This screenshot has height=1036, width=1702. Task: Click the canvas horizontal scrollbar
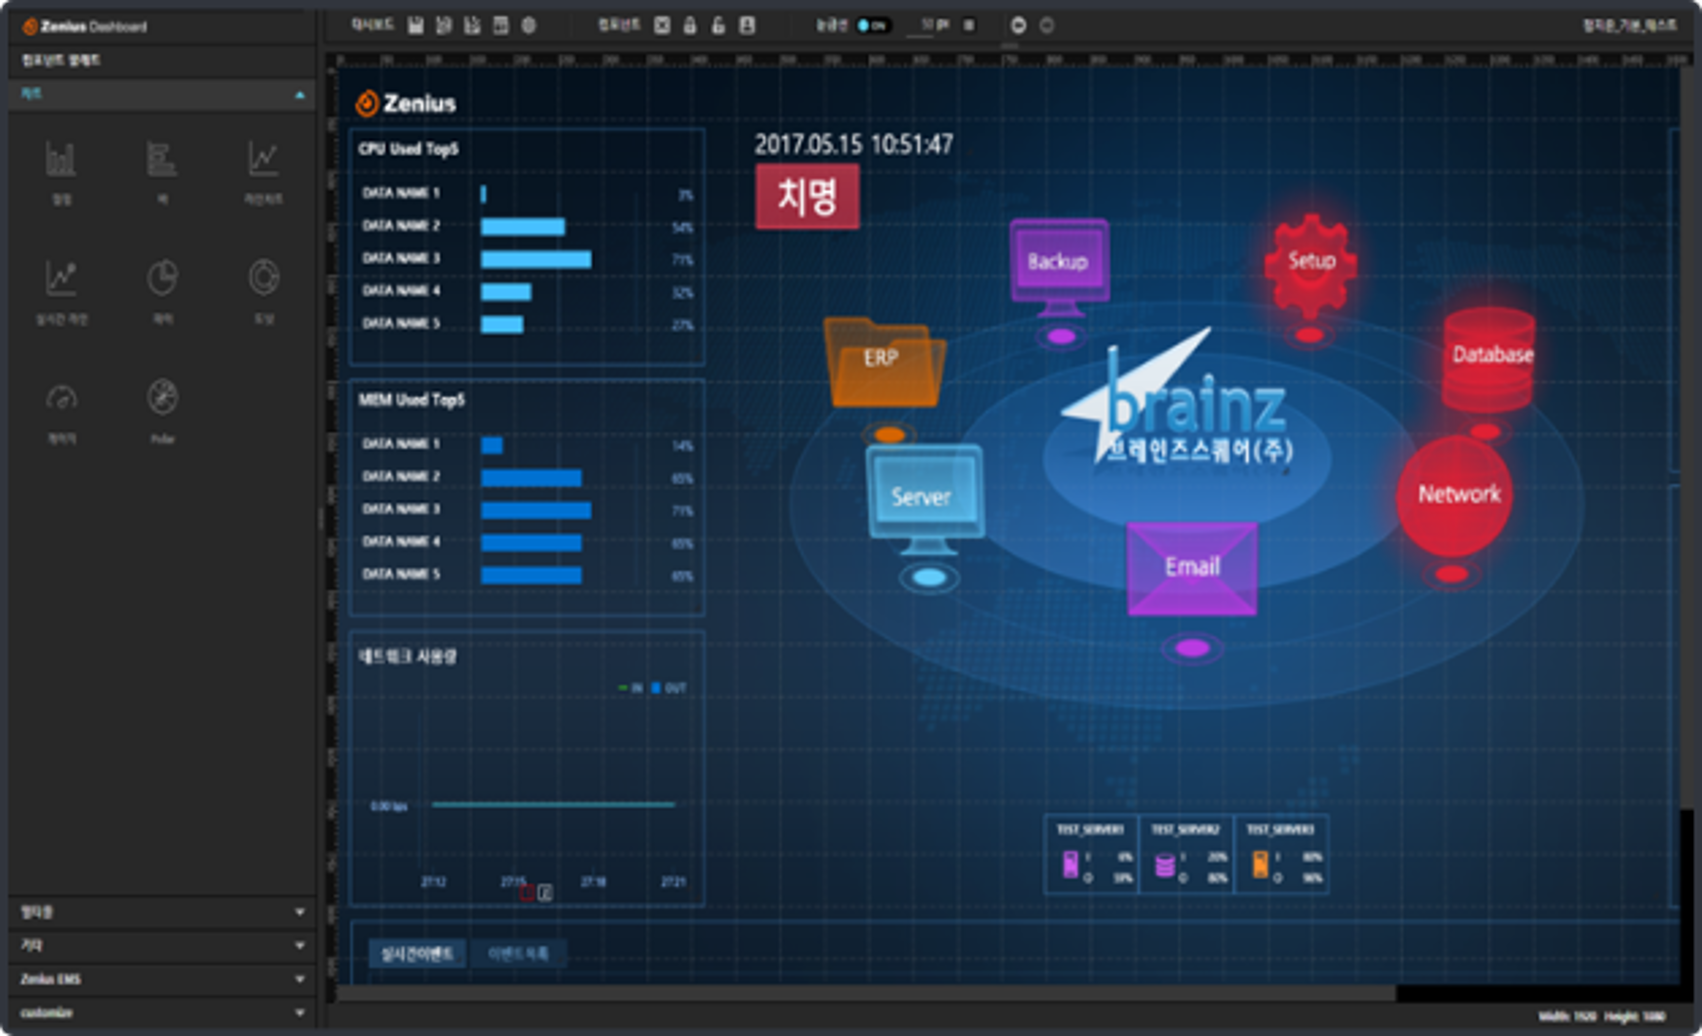[866, 994]
